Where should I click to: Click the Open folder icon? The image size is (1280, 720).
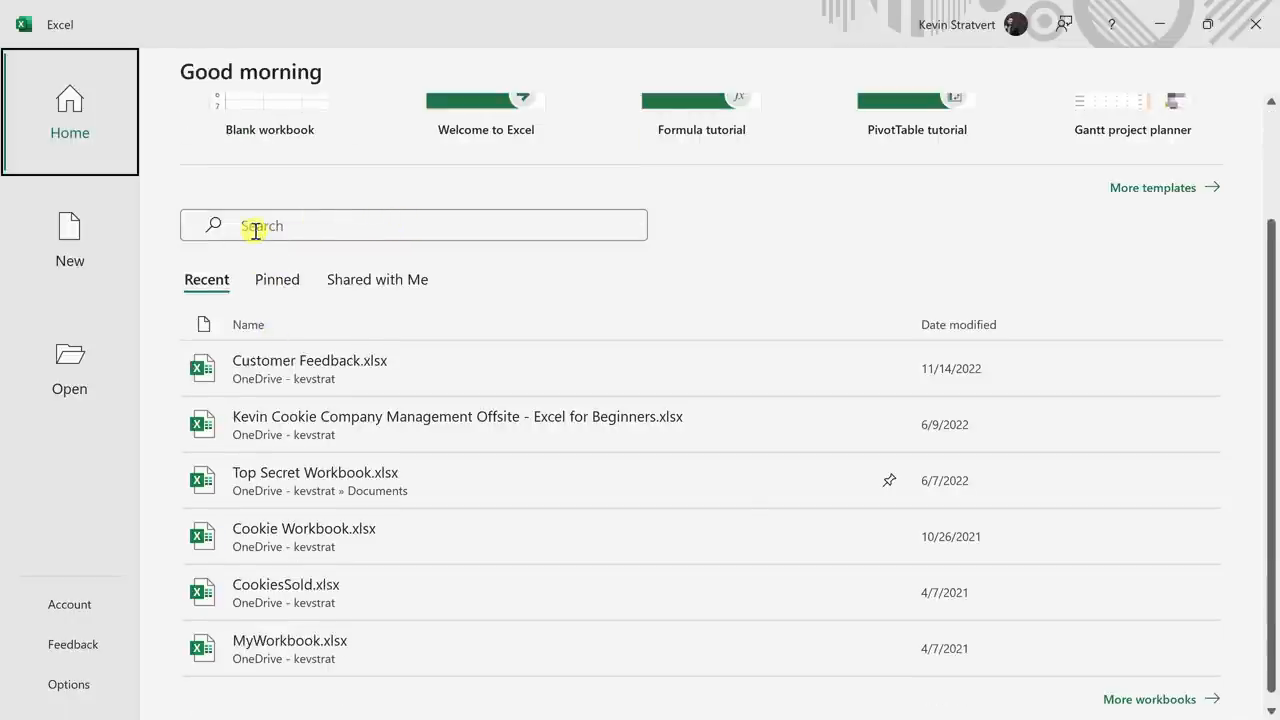coord(69,355)
